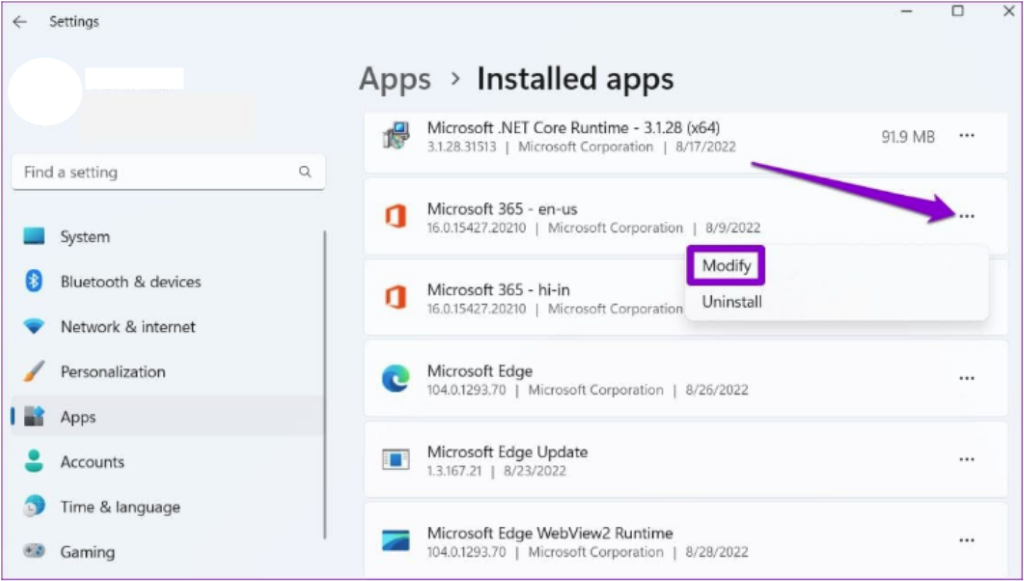Viewport: 1024px width, 581px height.
Task: Open the System category label
Action: (85, 236)
